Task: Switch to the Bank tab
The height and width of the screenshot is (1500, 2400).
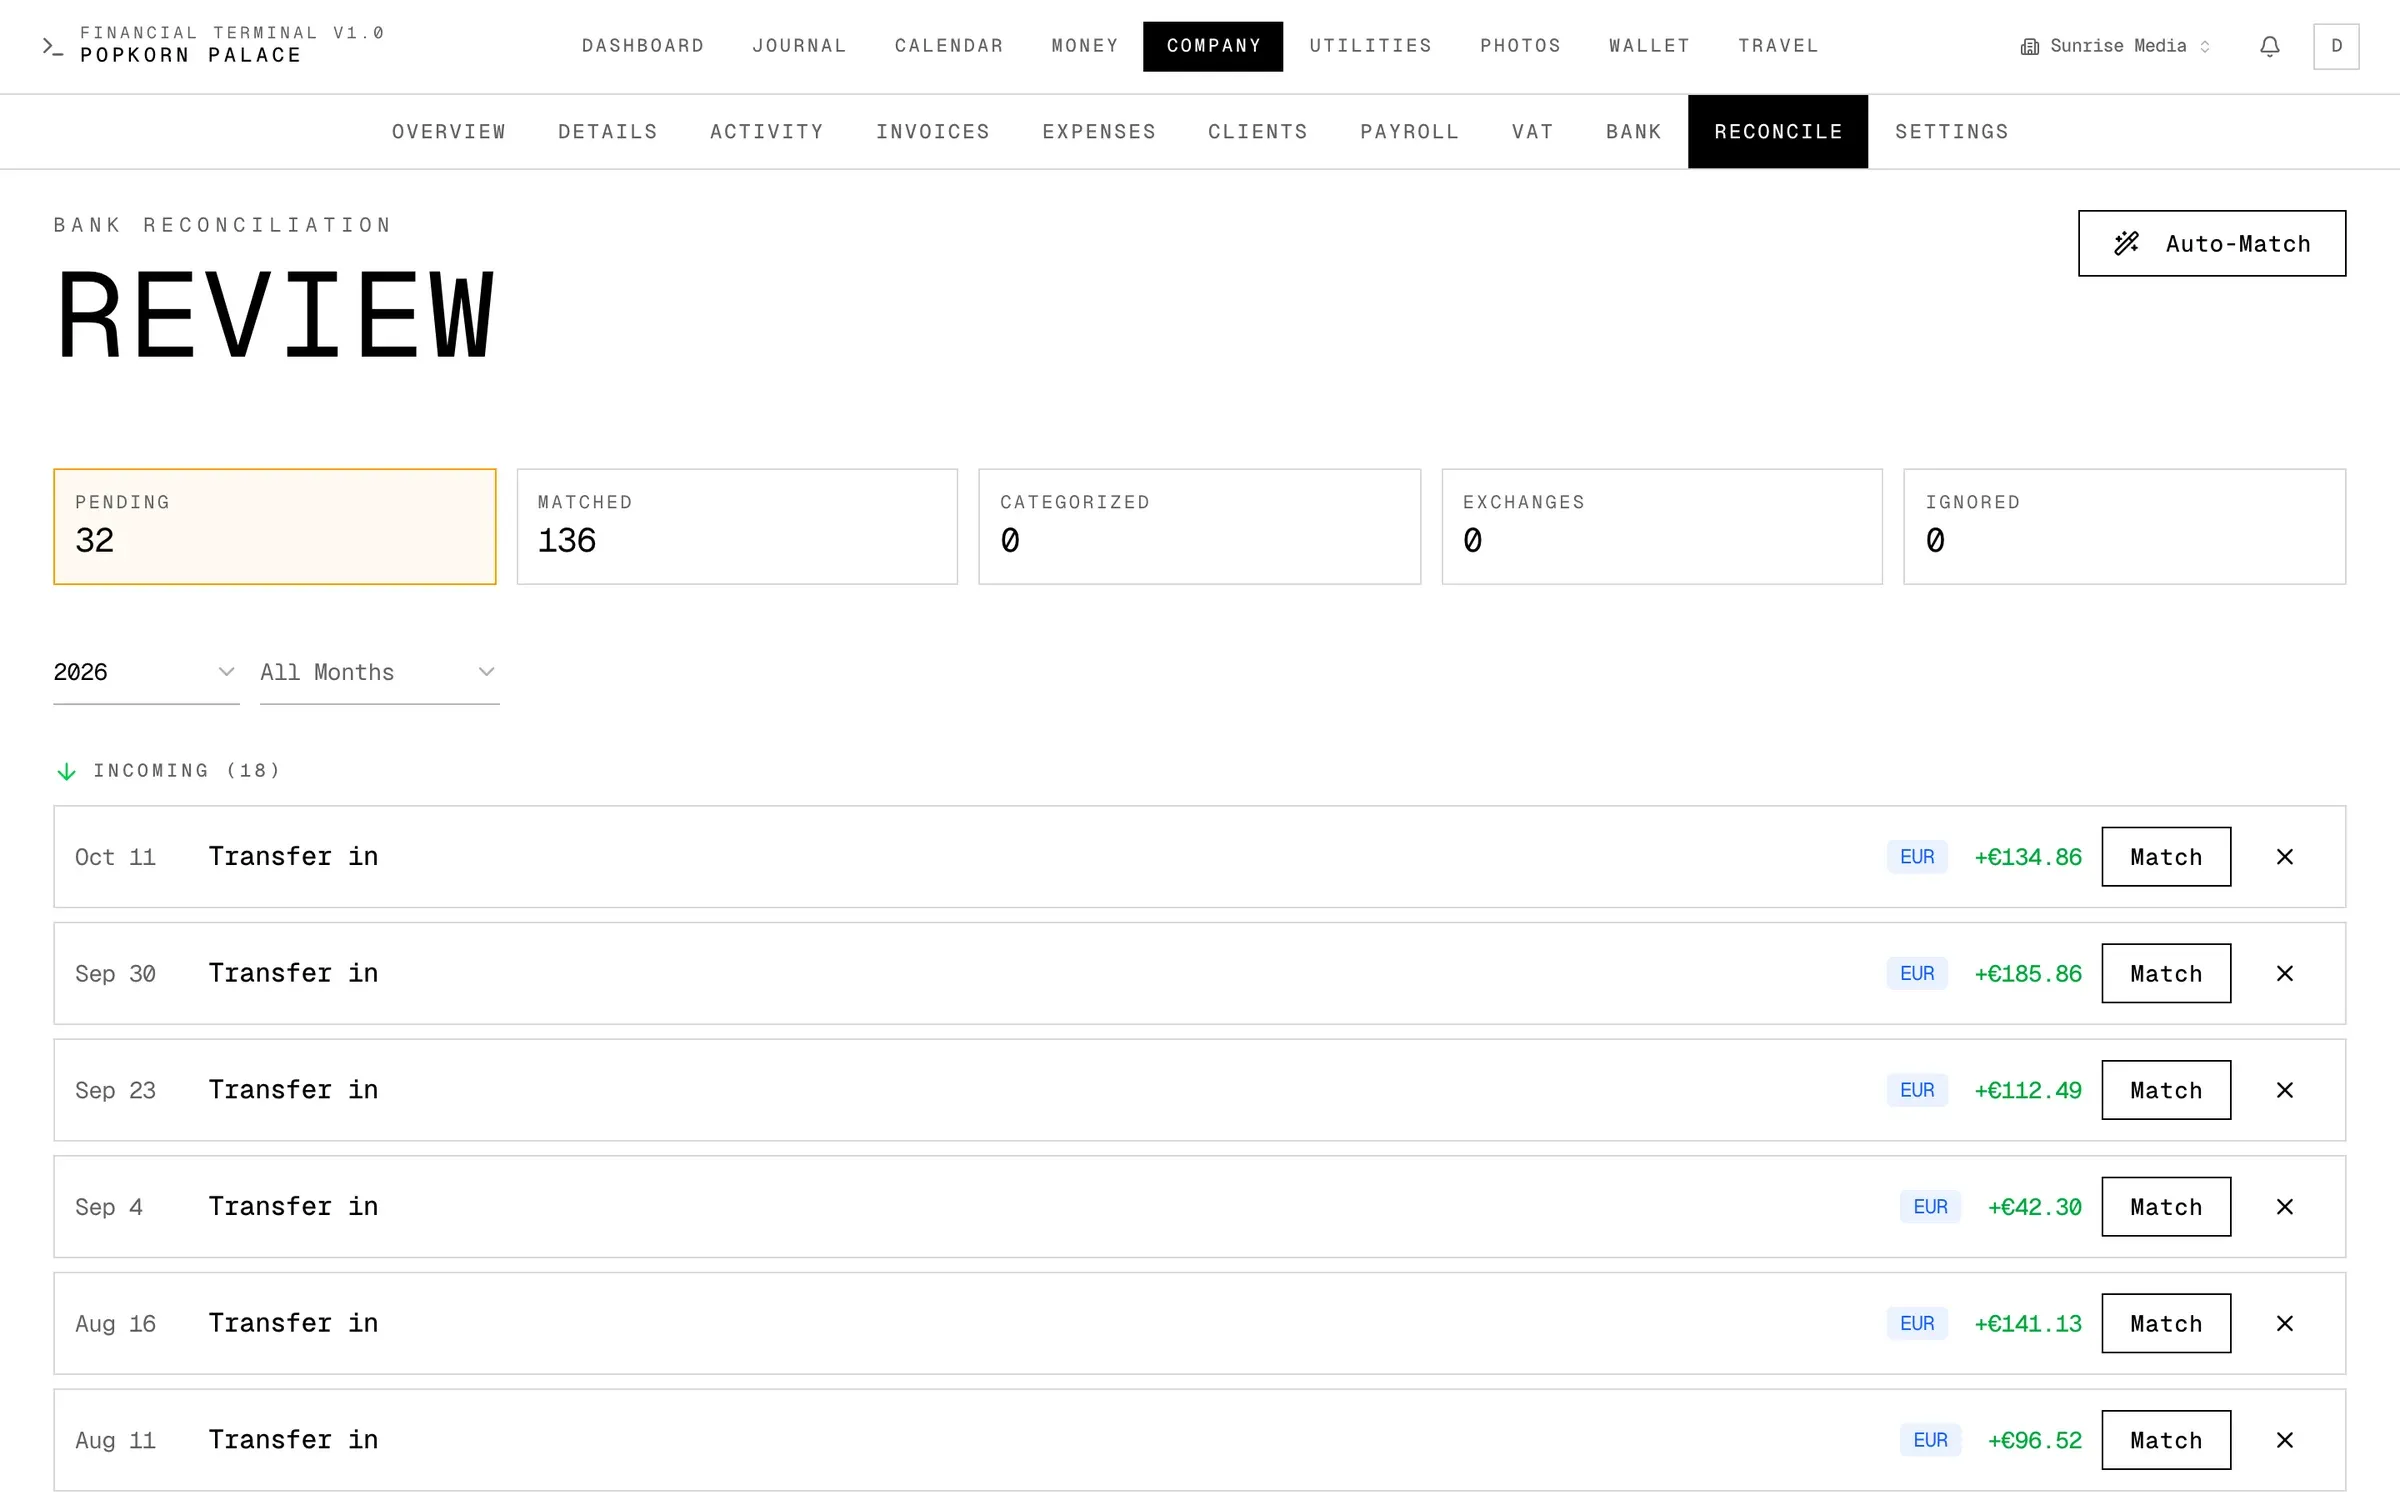Action: point(1633,132)
